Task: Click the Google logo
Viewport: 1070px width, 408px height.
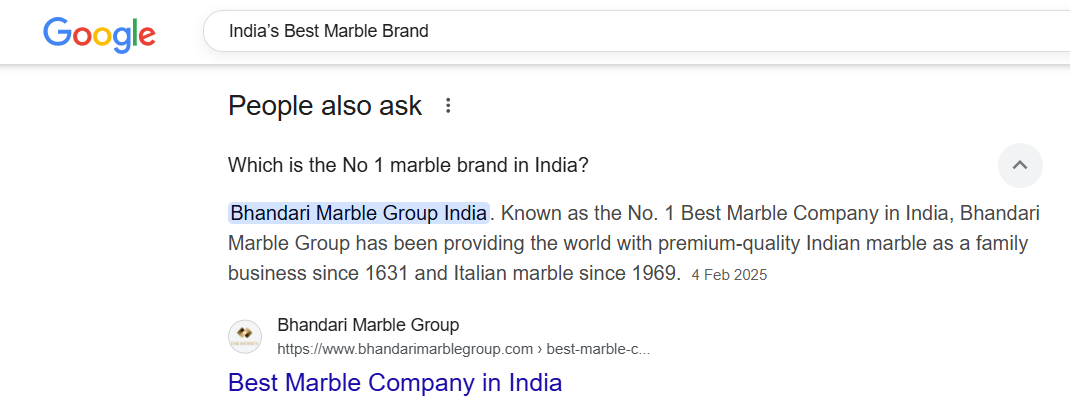Action: point(100,33)
